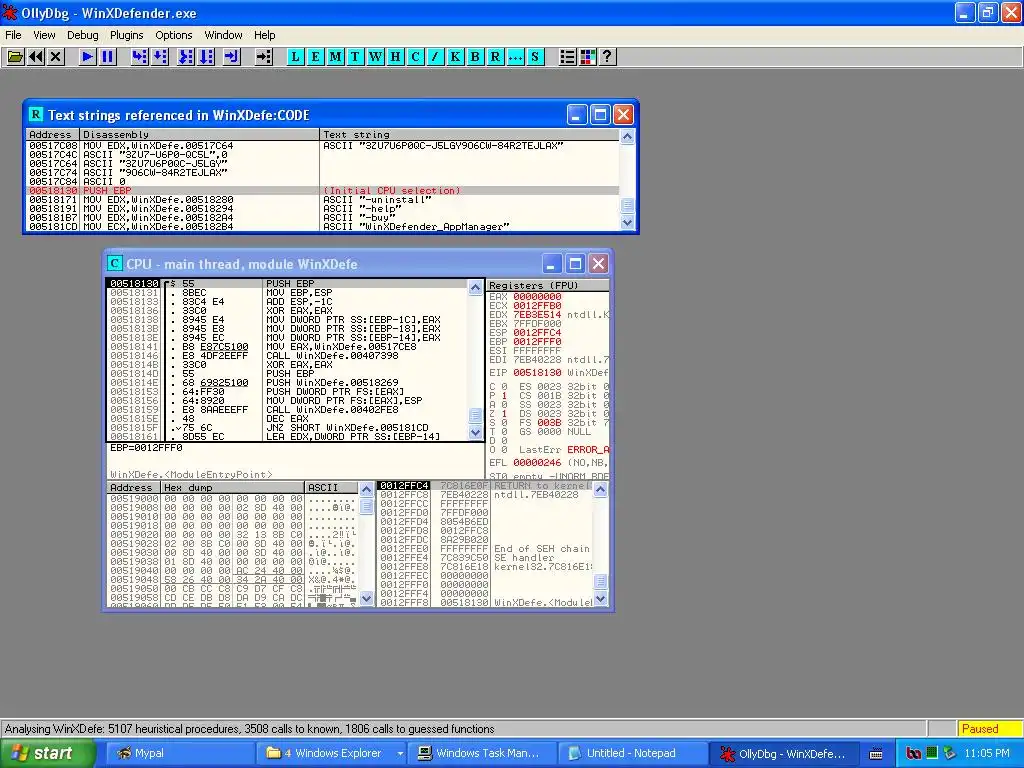
Task: Click the P flag value in registers
Action: pos(504,396)
